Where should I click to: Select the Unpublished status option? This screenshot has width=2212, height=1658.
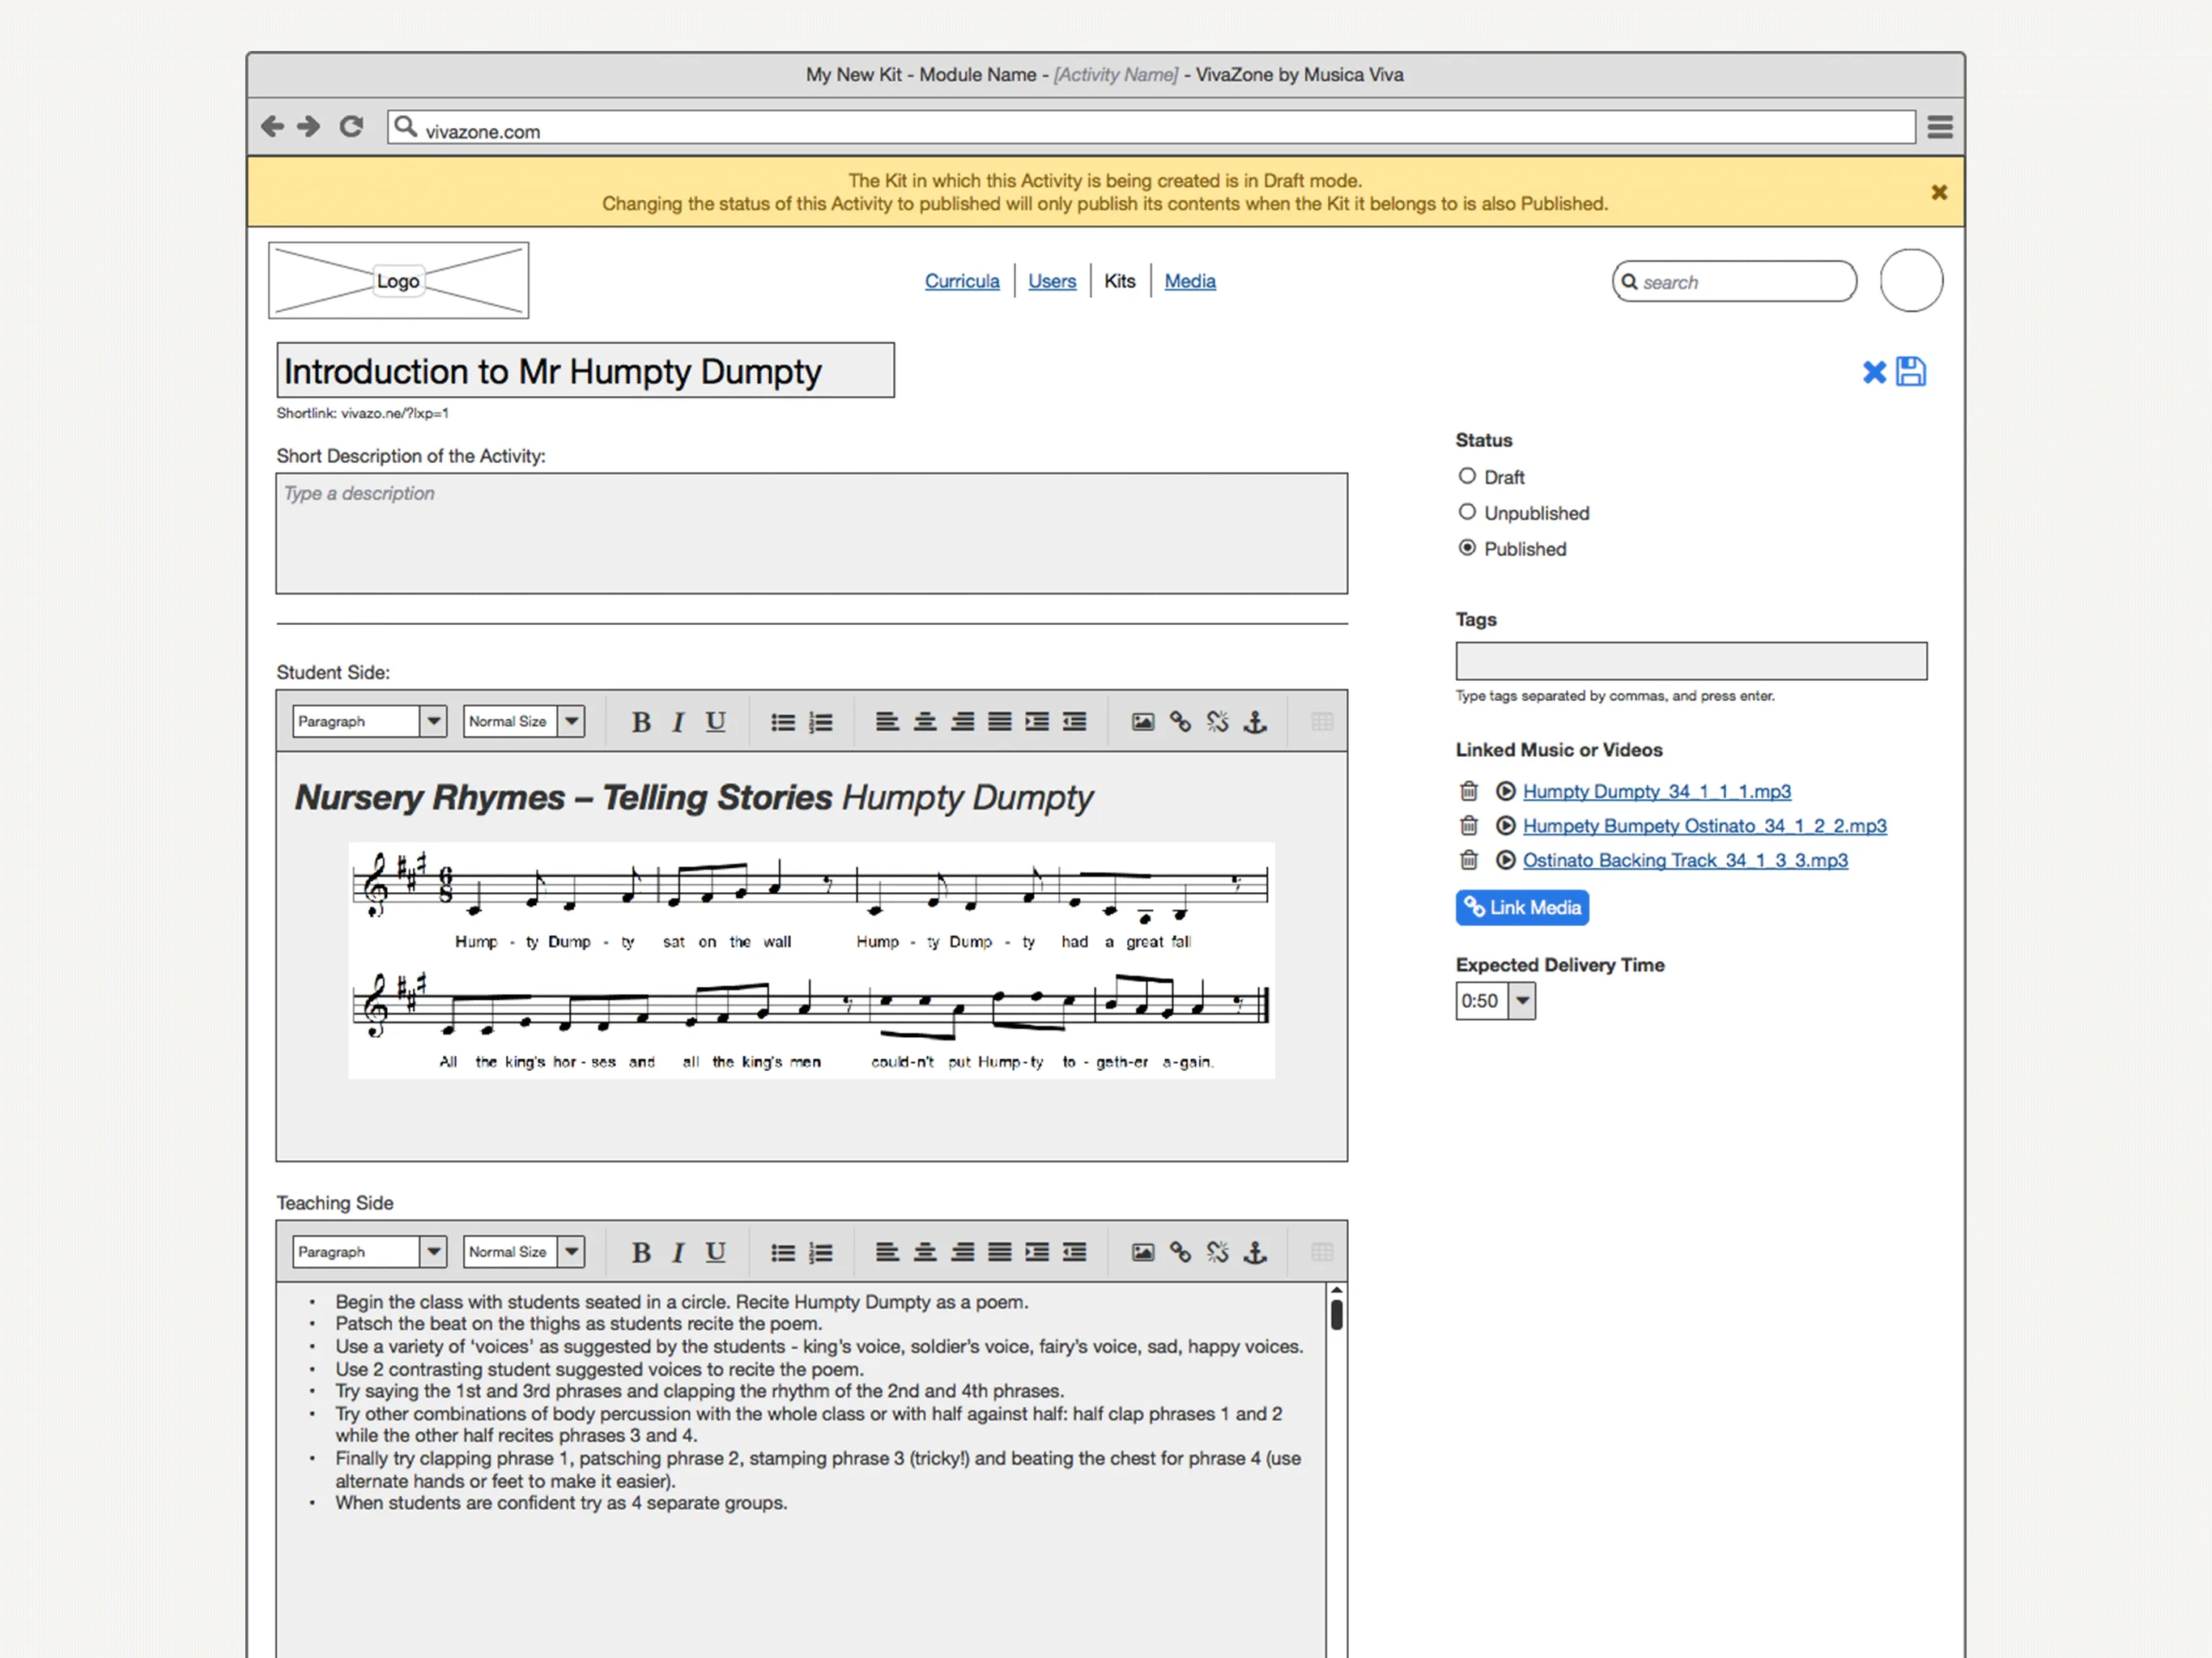point(1467,512)
